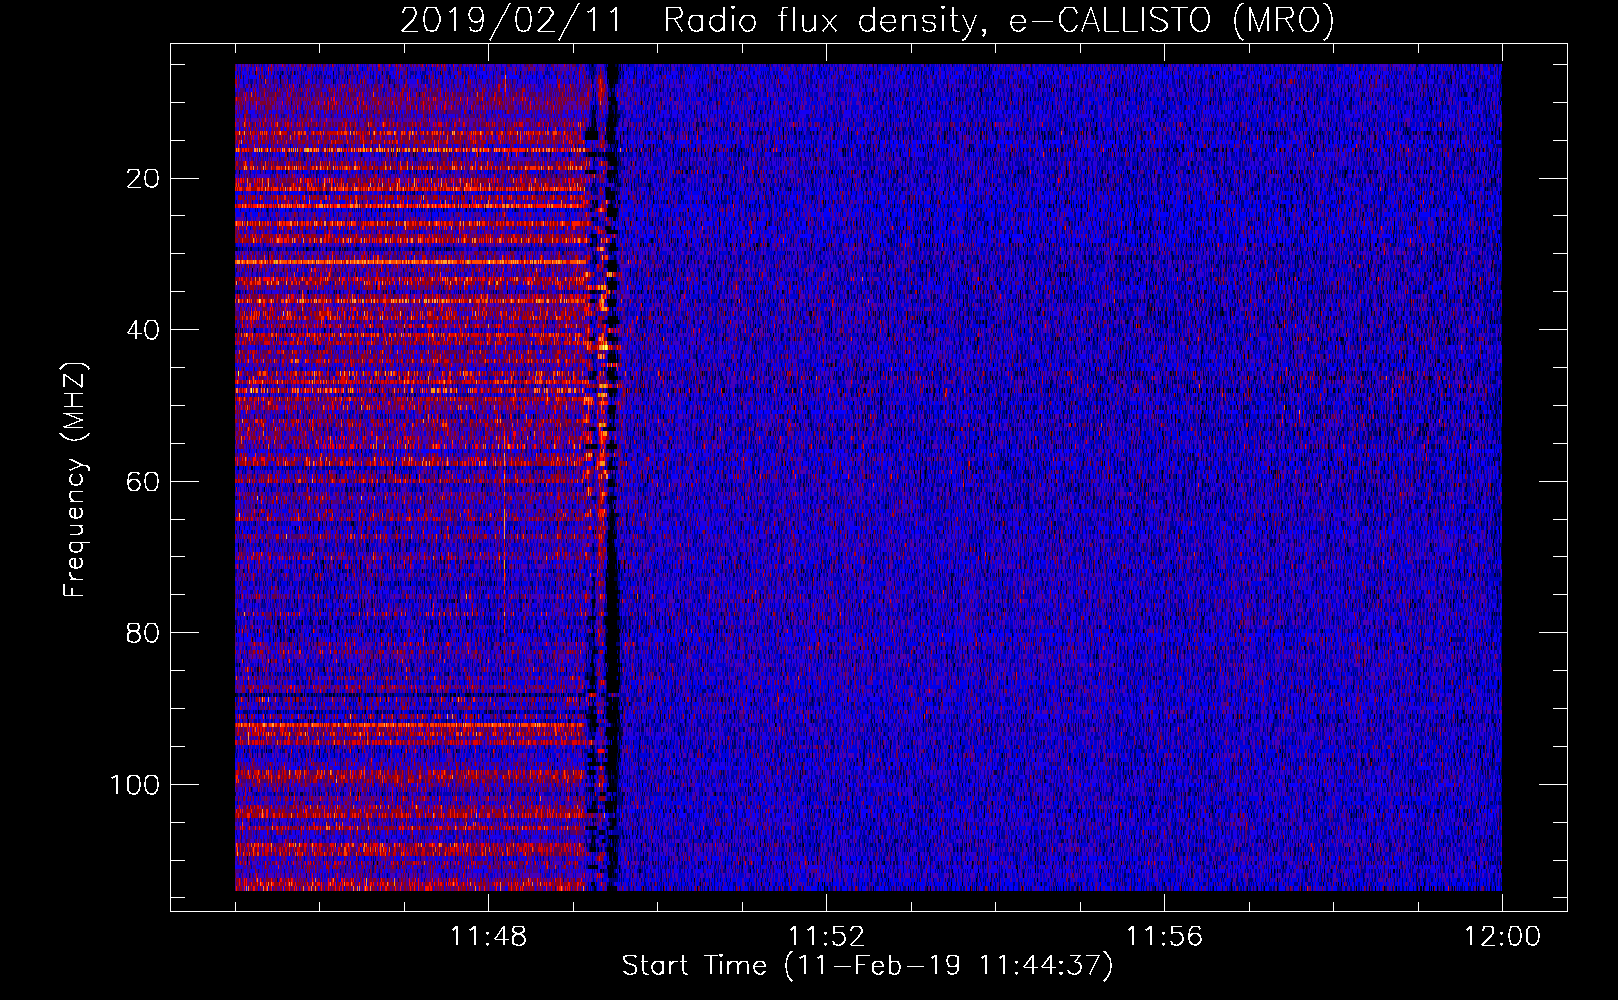Click the '80' frequency tick label
1618x1000 pixels.
click(x=144, y=633)
